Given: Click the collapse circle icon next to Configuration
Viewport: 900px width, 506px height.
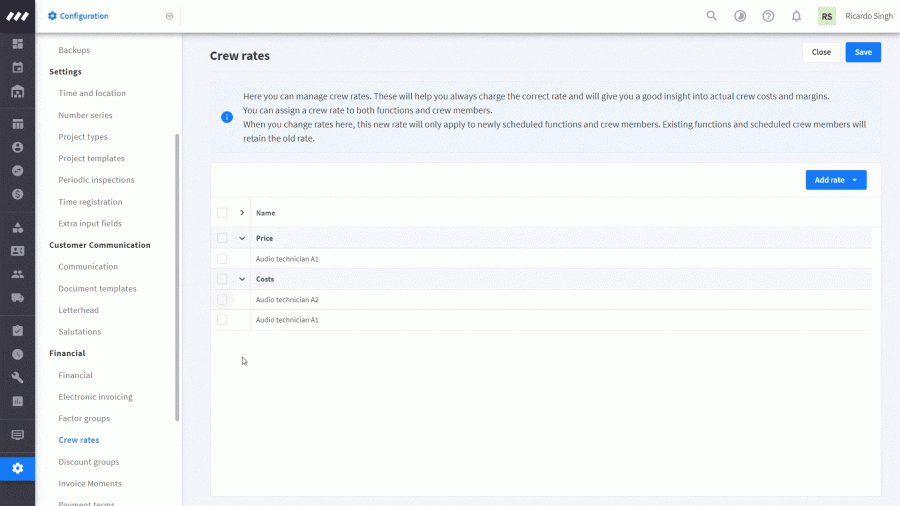Looking at the screenshot, I should (x=169, y=16).
